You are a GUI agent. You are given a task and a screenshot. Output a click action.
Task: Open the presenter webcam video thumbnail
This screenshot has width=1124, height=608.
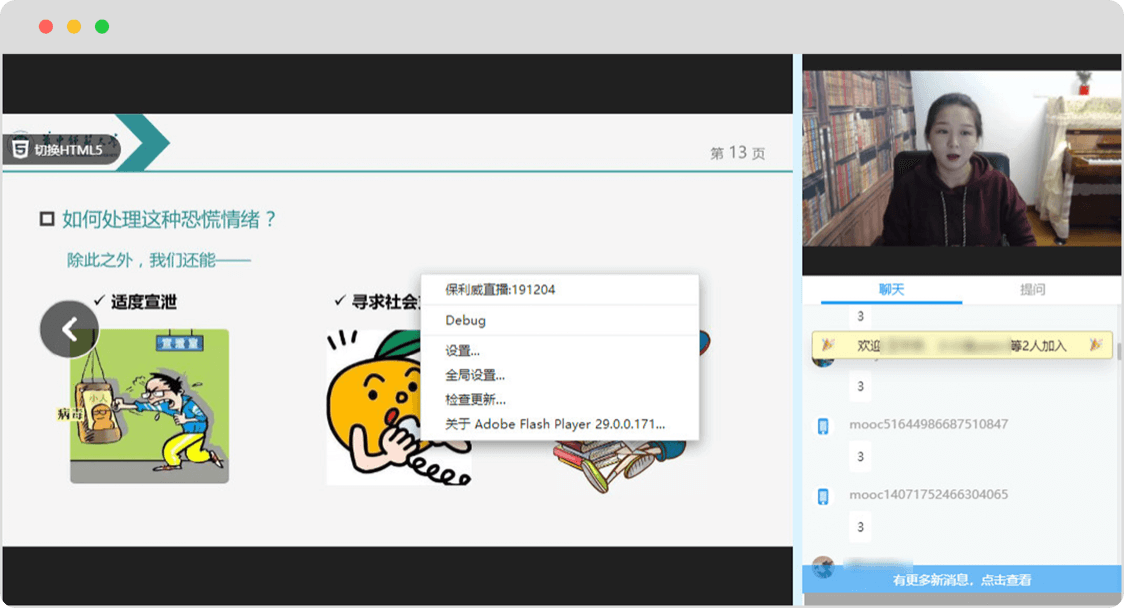coord(961,165)
